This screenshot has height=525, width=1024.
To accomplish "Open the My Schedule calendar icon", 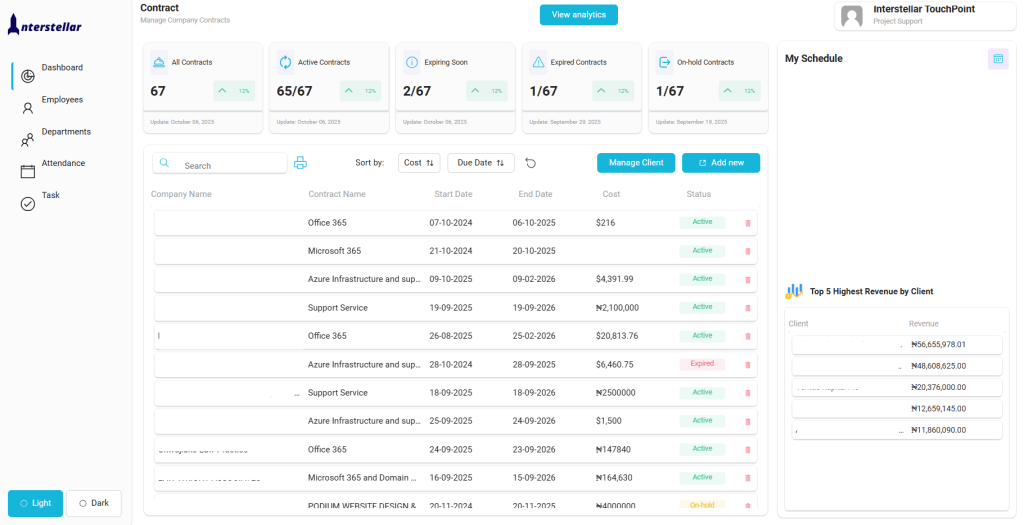I will pos(997,59).
